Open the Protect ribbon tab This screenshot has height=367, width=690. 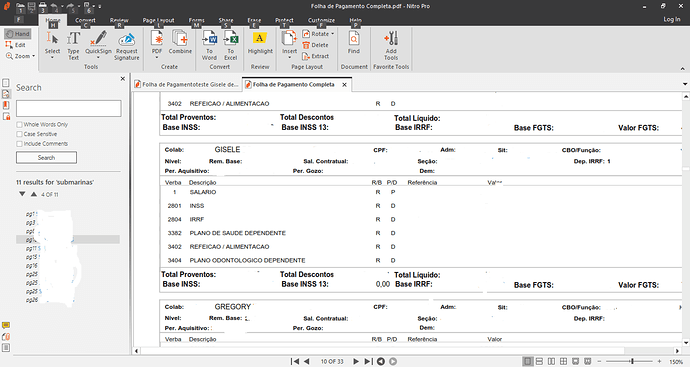[284, 21]
